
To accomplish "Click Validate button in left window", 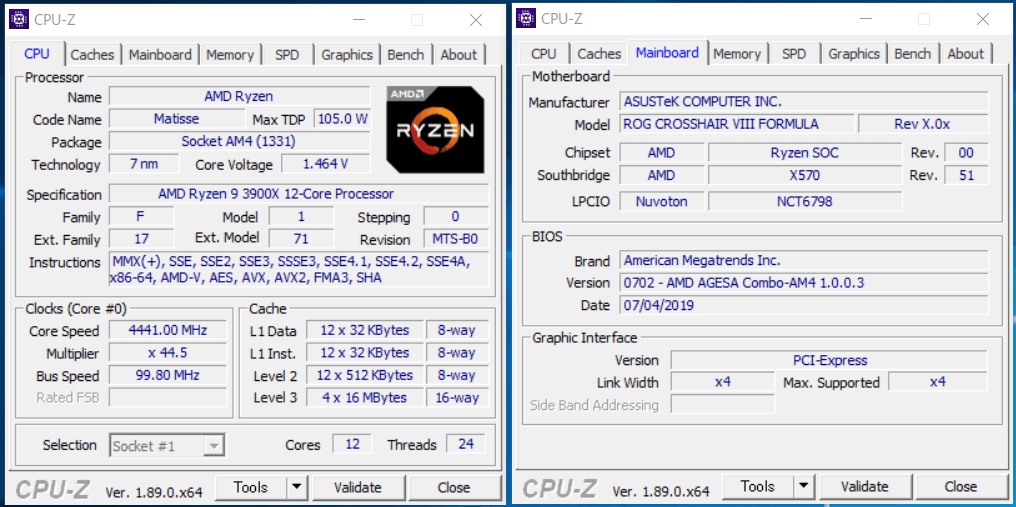I will point(358,487).
